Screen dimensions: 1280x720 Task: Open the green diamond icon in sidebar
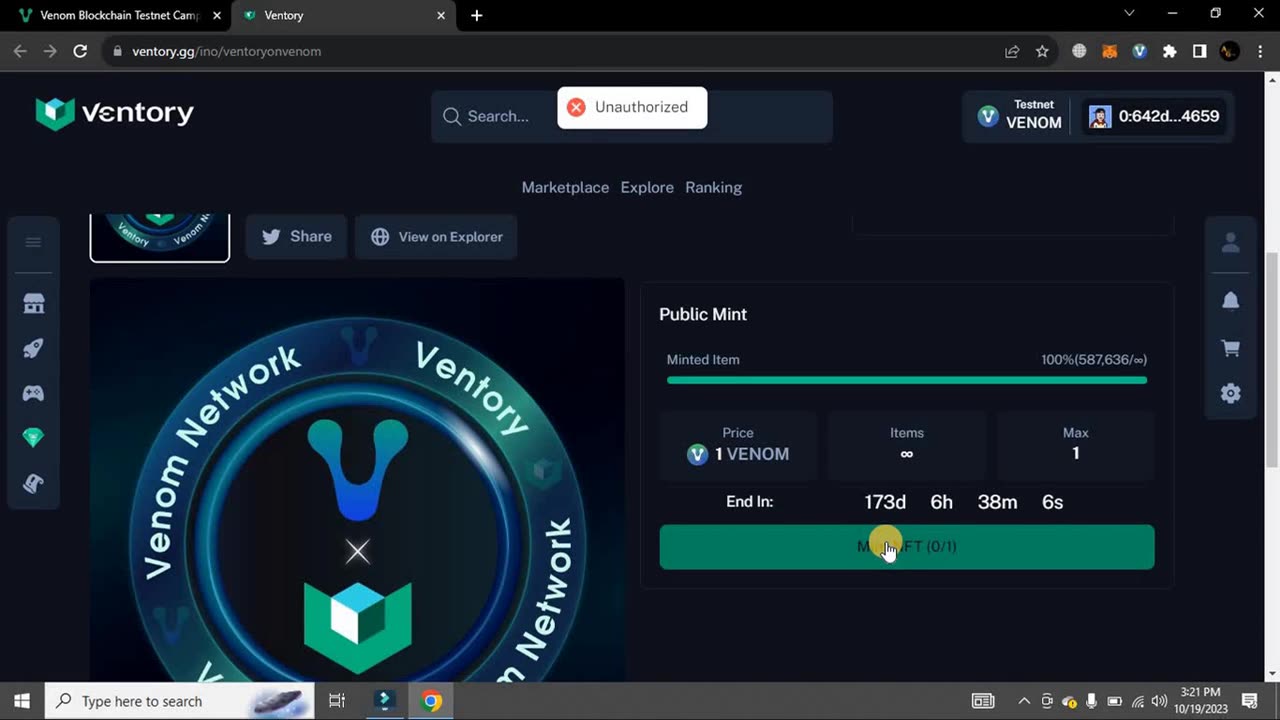[33, 438]
